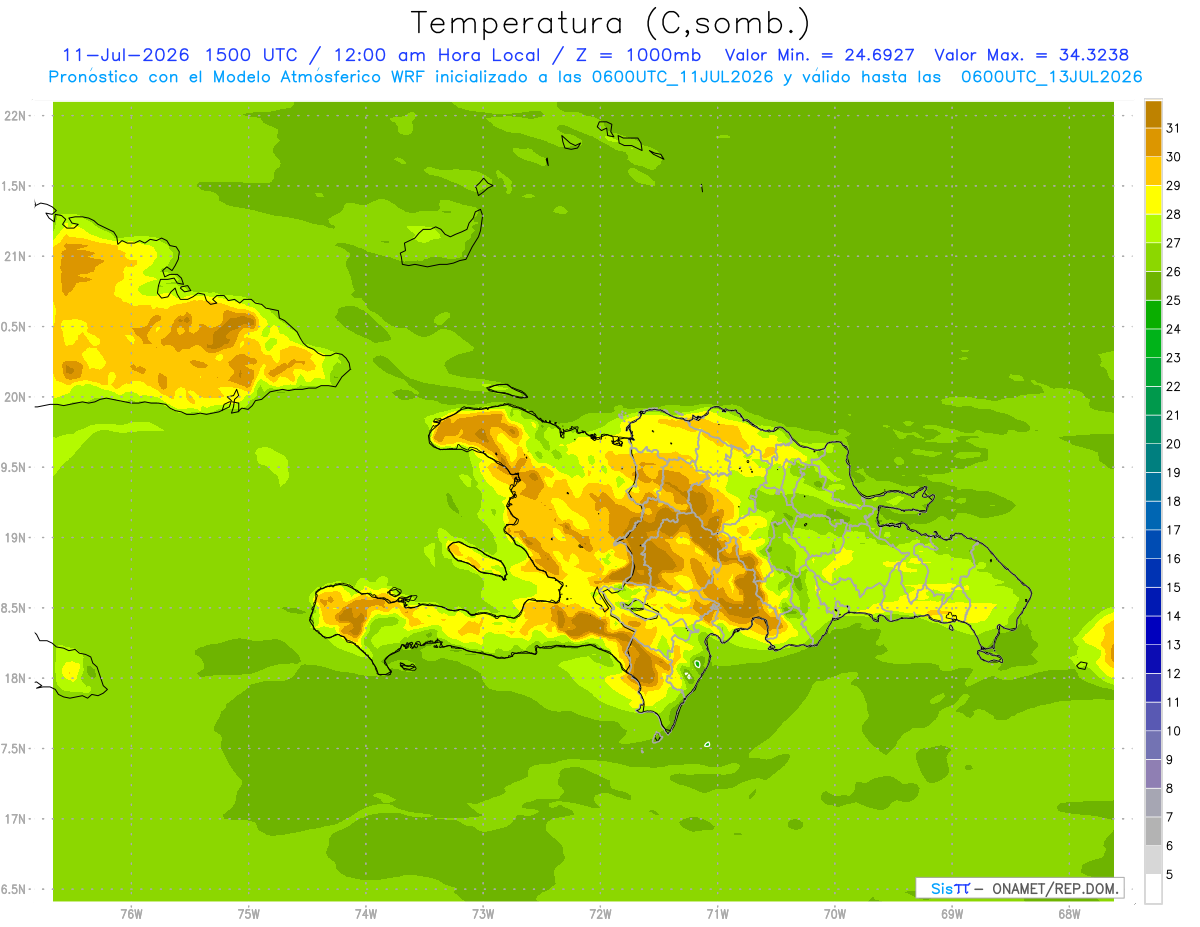Image resolution: width=1200 pixels, height=927 pixels.
Task: Click the gray swatch between 6 and 7
Action: (1153, 831)
